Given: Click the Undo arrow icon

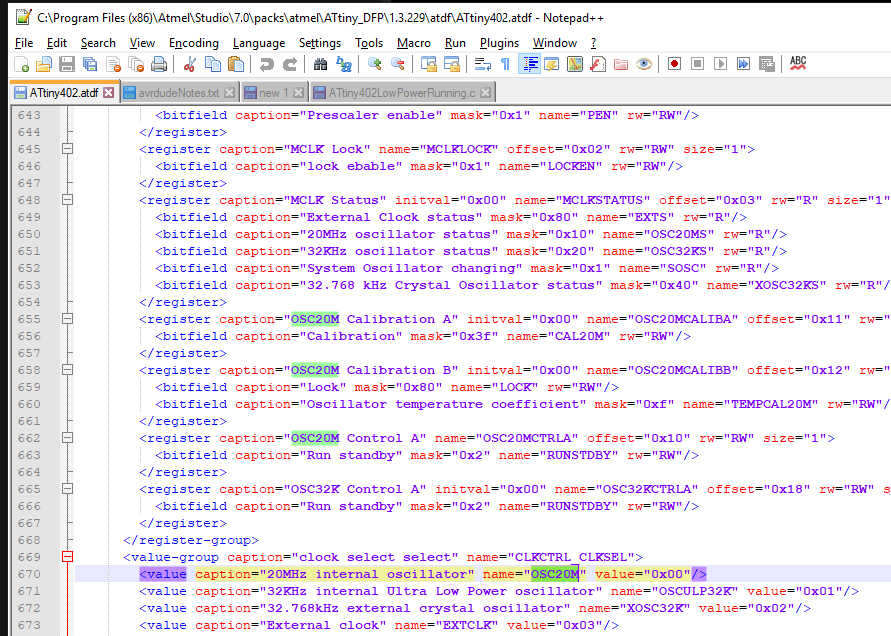Looking at the screenshot, I should coord(266,64).
